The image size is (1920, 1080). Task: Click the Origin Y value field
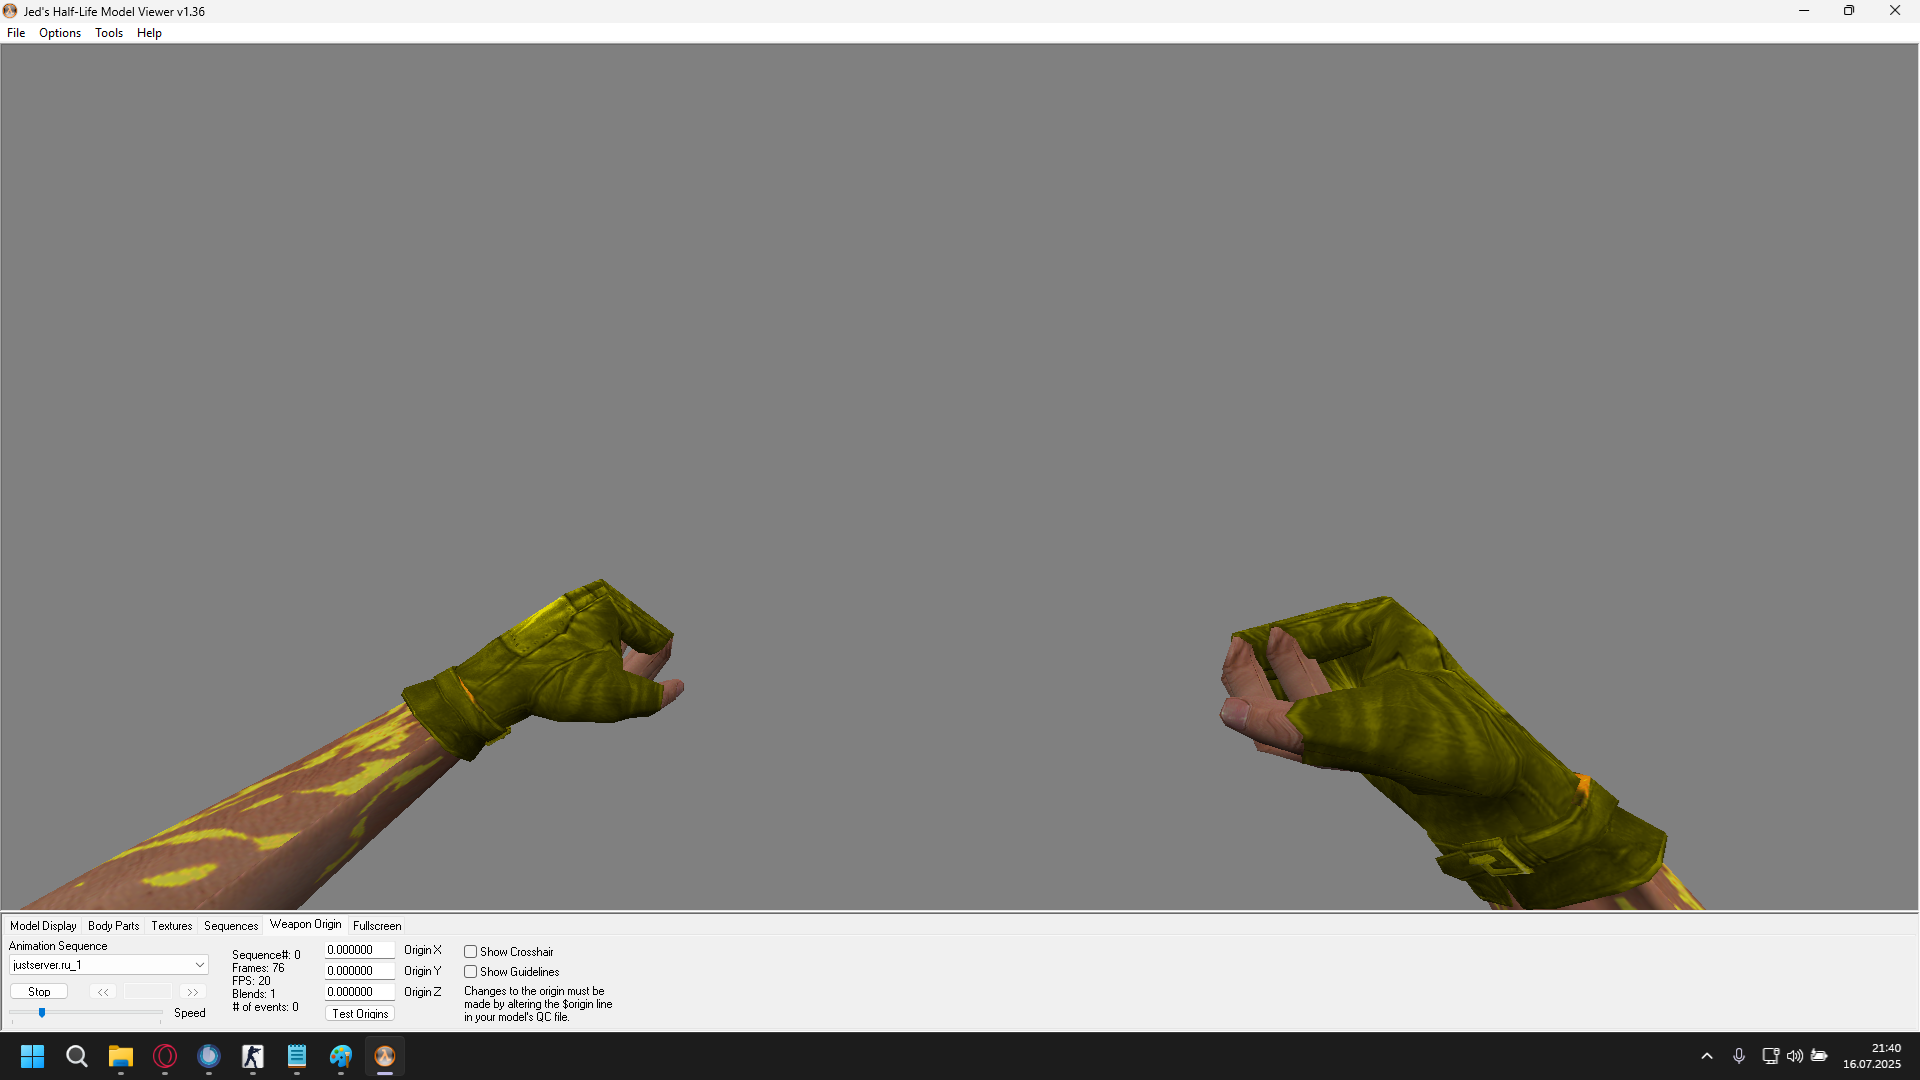[x=360, y=971]
